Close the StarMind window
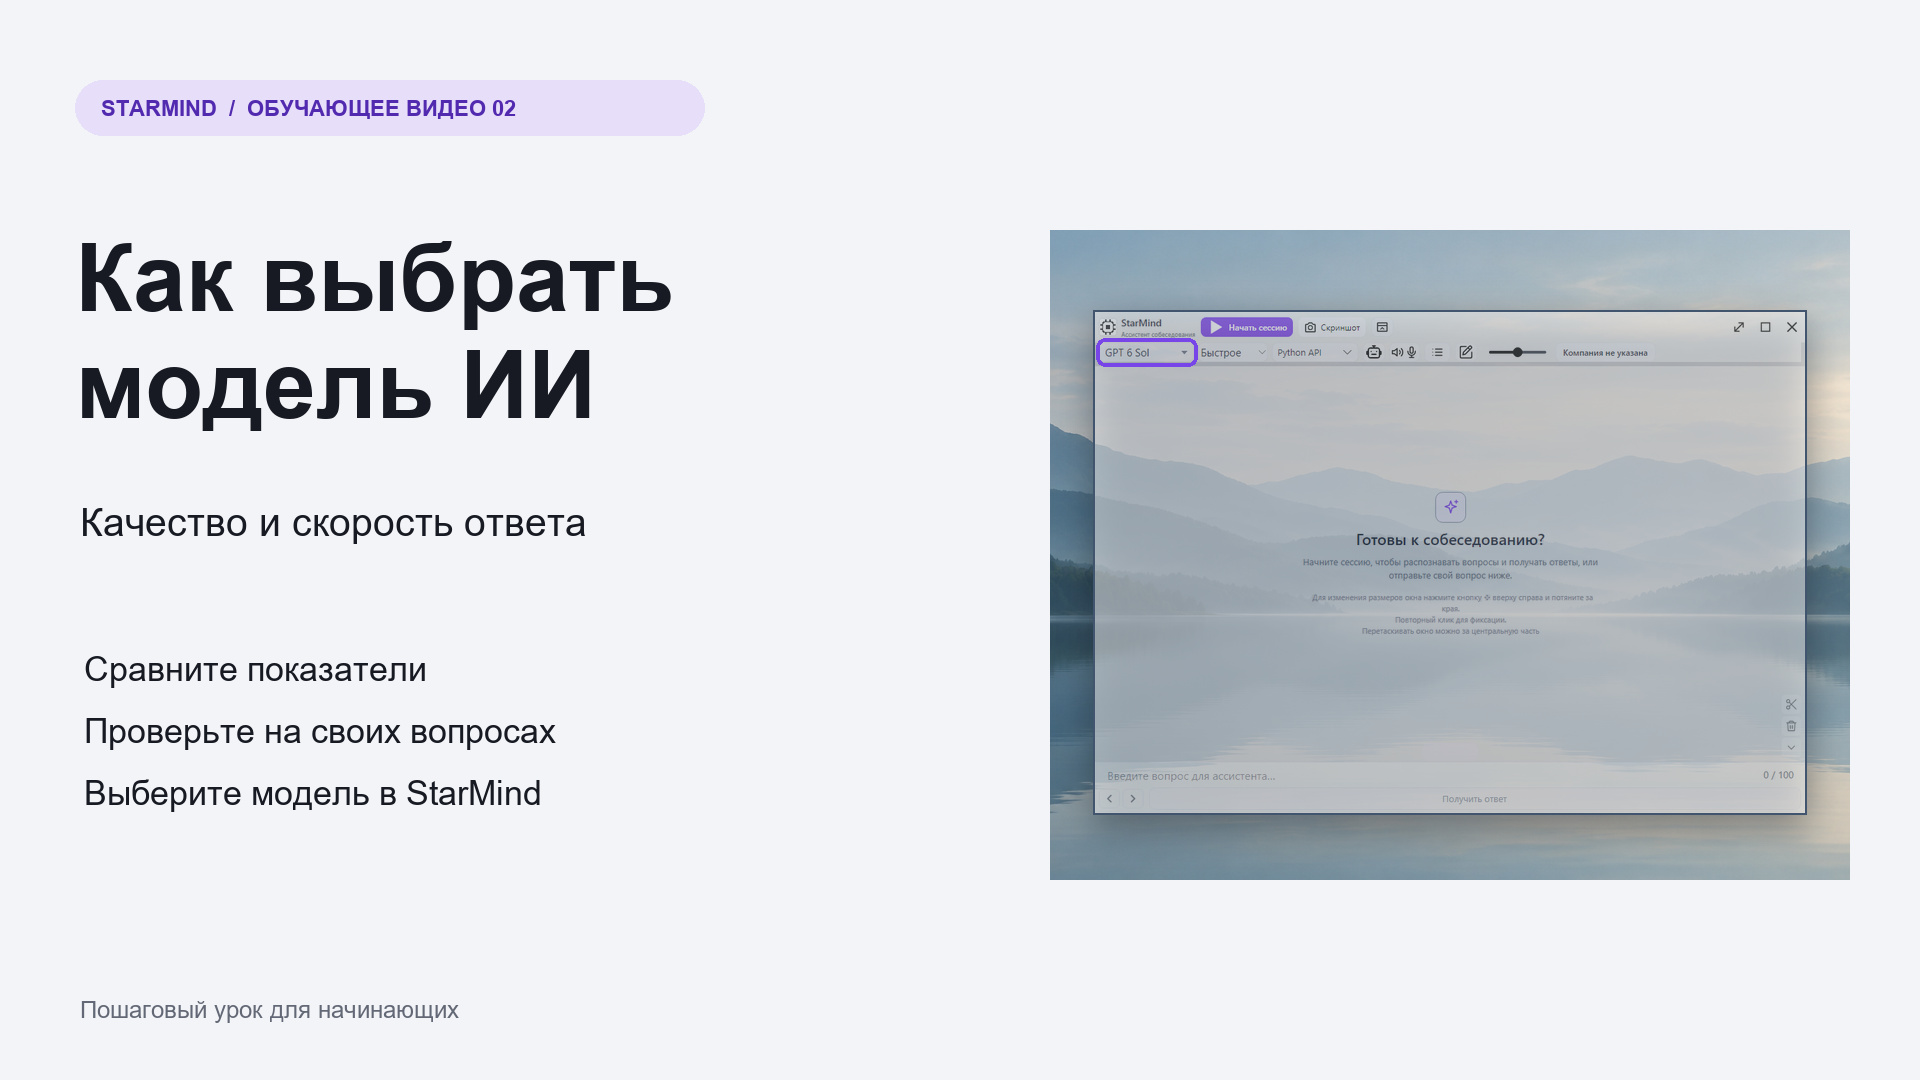Screen dimensions: 1920x1080 click(x=1792, y=327)
